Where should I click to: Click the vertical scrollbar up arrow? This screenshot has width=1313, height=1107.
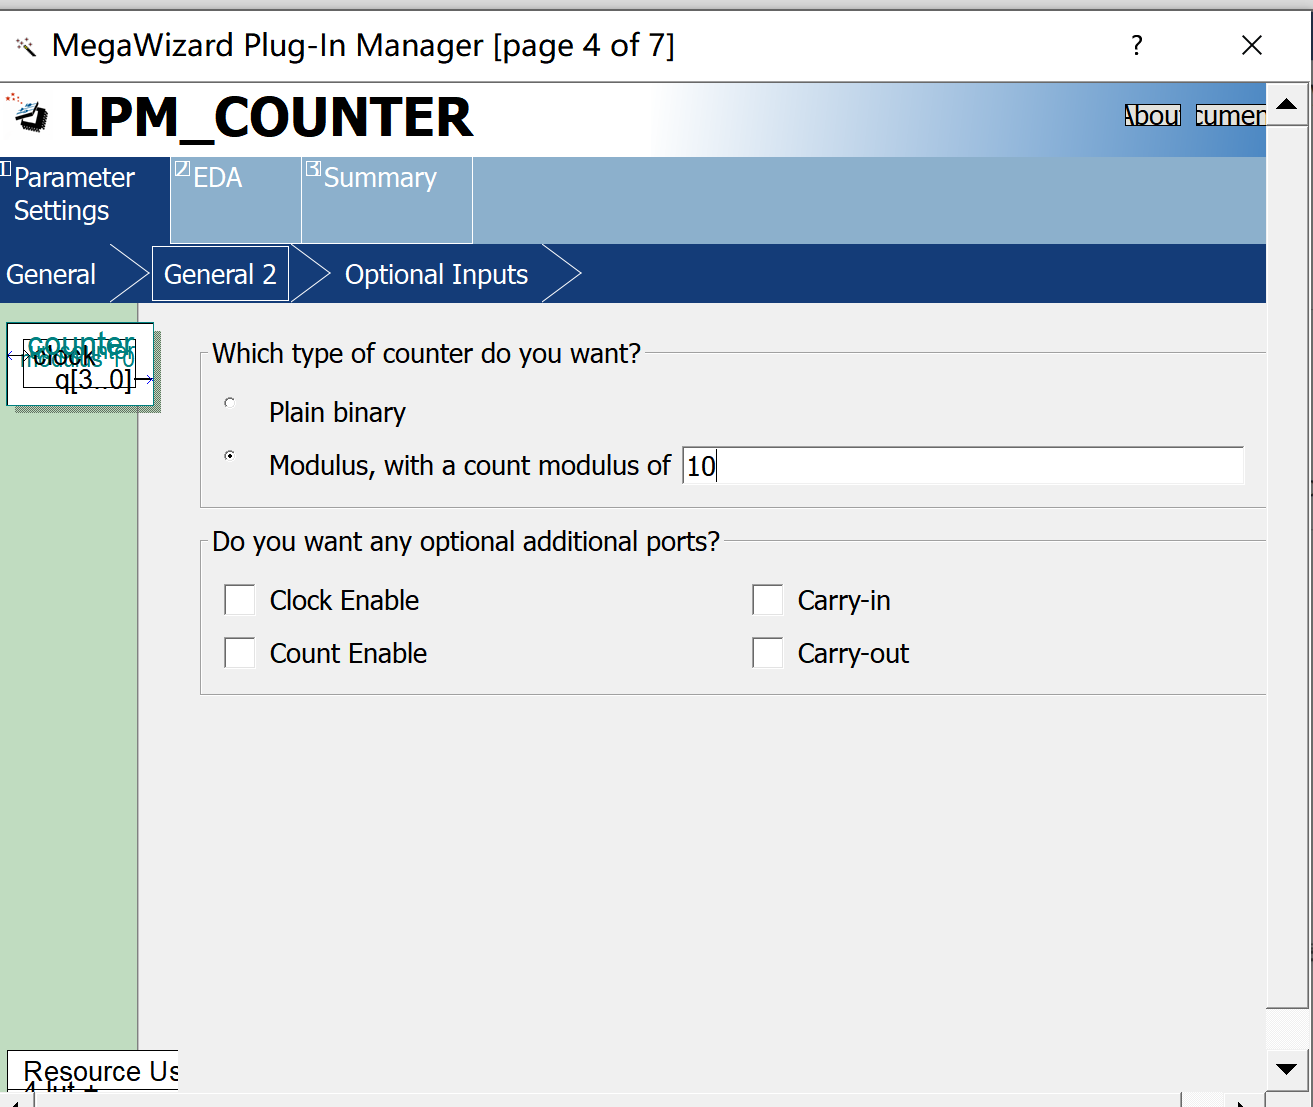pos(1287,104)
